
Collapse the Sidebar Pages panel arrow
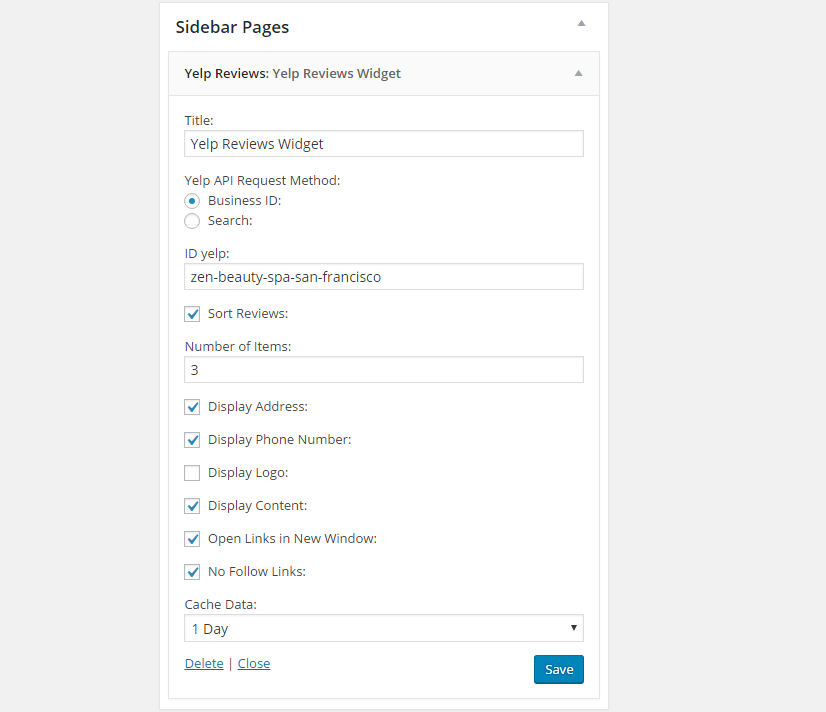(581, 23)
